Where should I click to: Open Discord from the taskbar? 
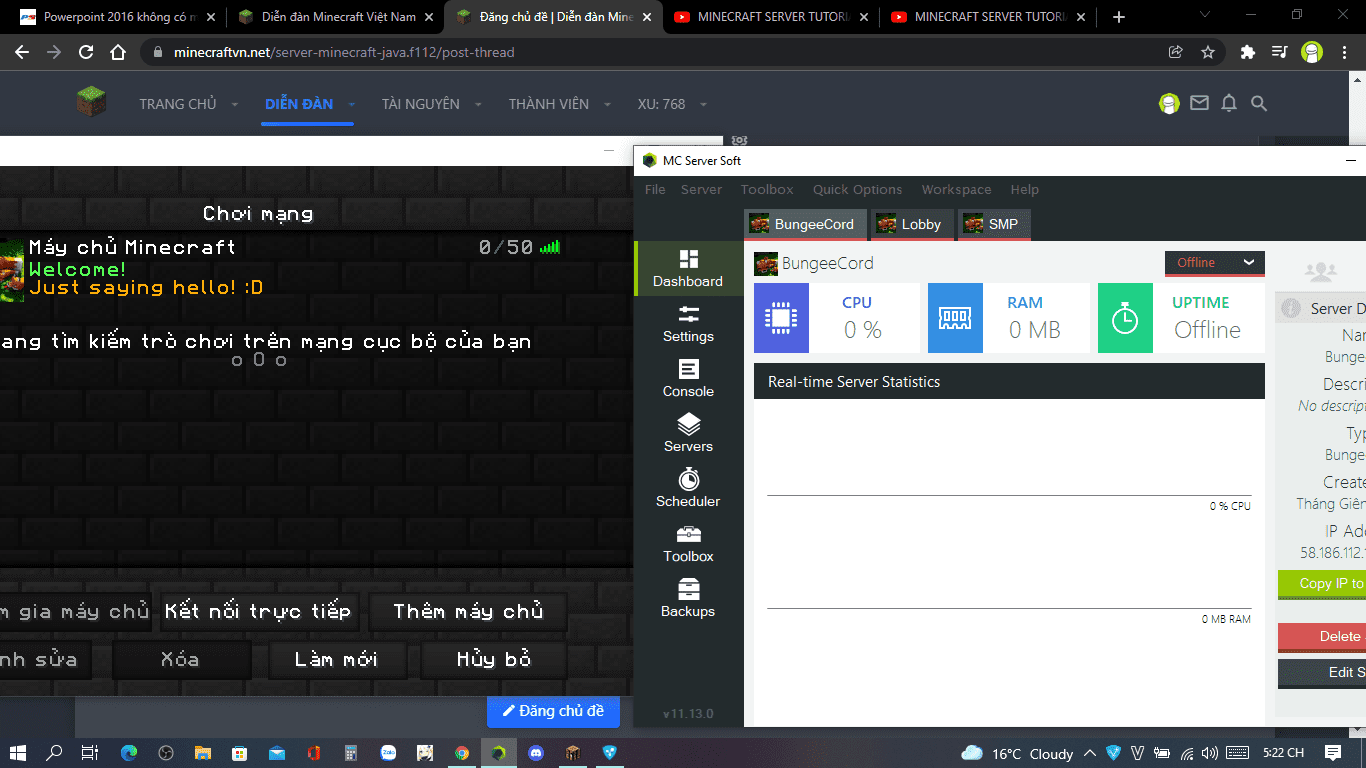(x=536, y=752)
